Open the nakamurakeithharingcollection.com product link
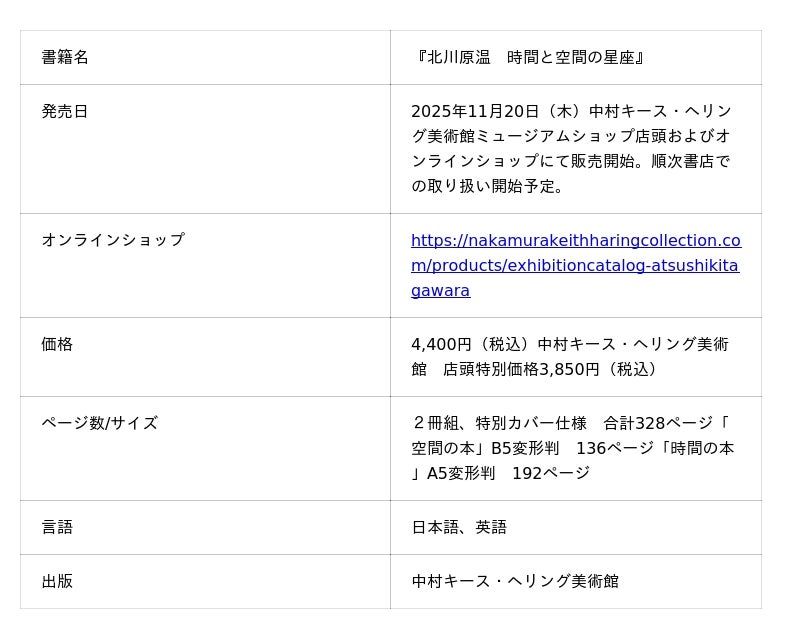Screen dimensions: 800x639 pyautogui.click(x=575, y=265)
